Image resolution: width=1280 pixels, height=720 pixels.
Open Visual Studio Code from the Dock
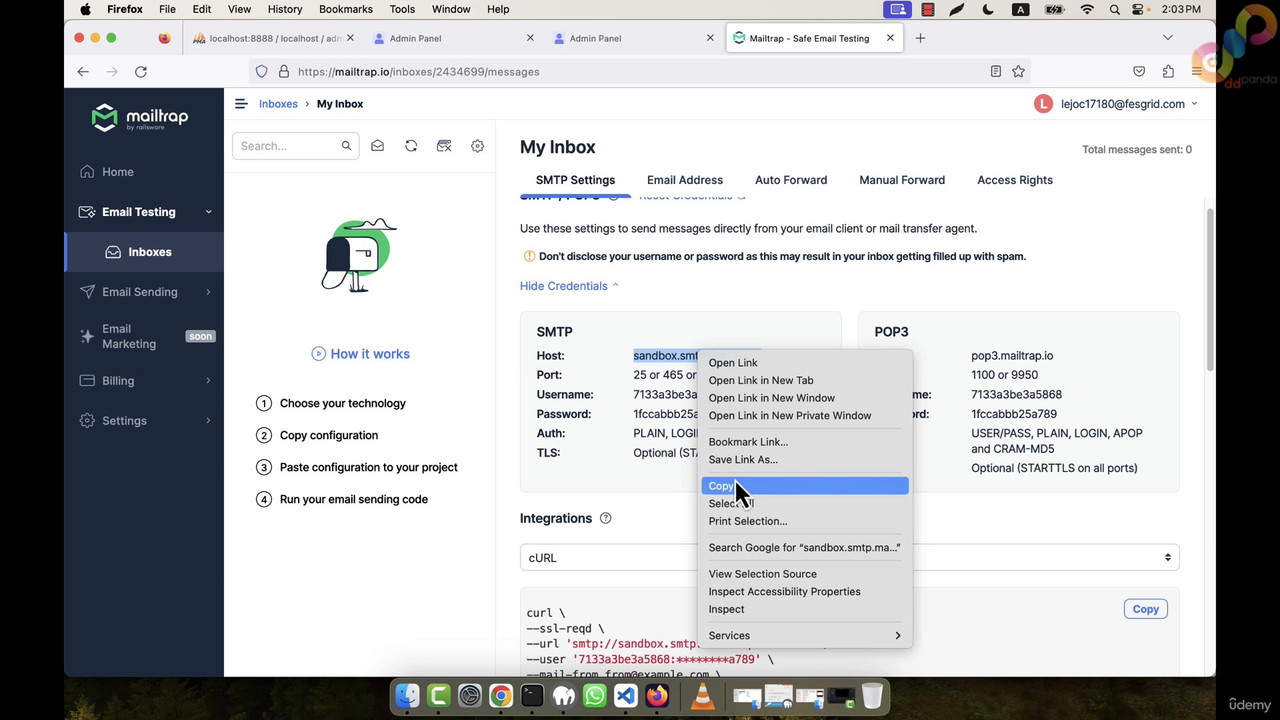(x=626, y=696)
